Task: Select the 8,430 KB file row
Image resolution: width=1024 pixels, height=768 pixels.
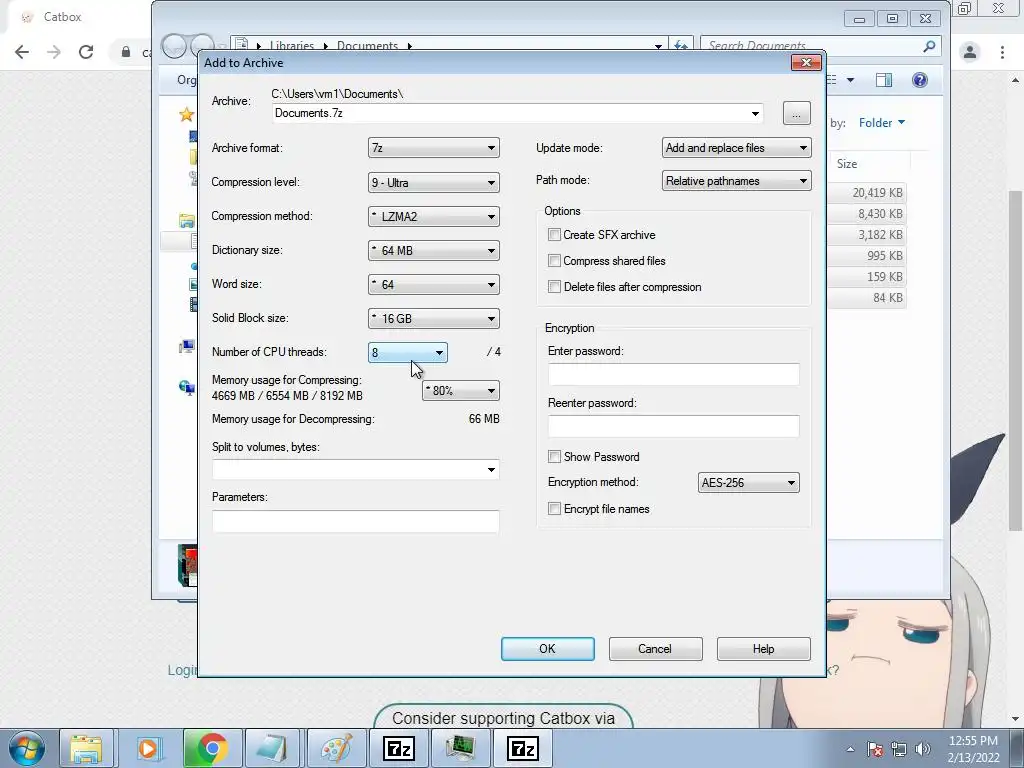Action: click(x=867, y=214)
